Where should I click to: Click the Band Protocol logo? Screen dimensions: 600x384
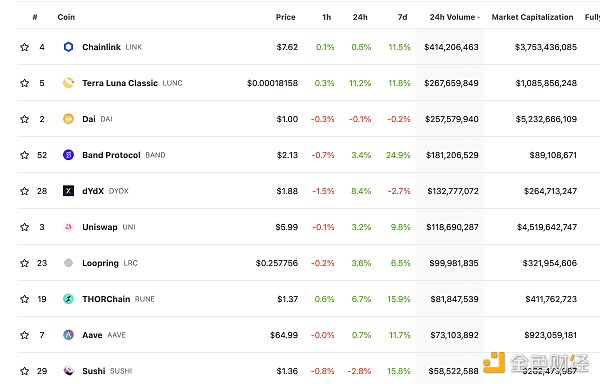click(x=68, y=155)
